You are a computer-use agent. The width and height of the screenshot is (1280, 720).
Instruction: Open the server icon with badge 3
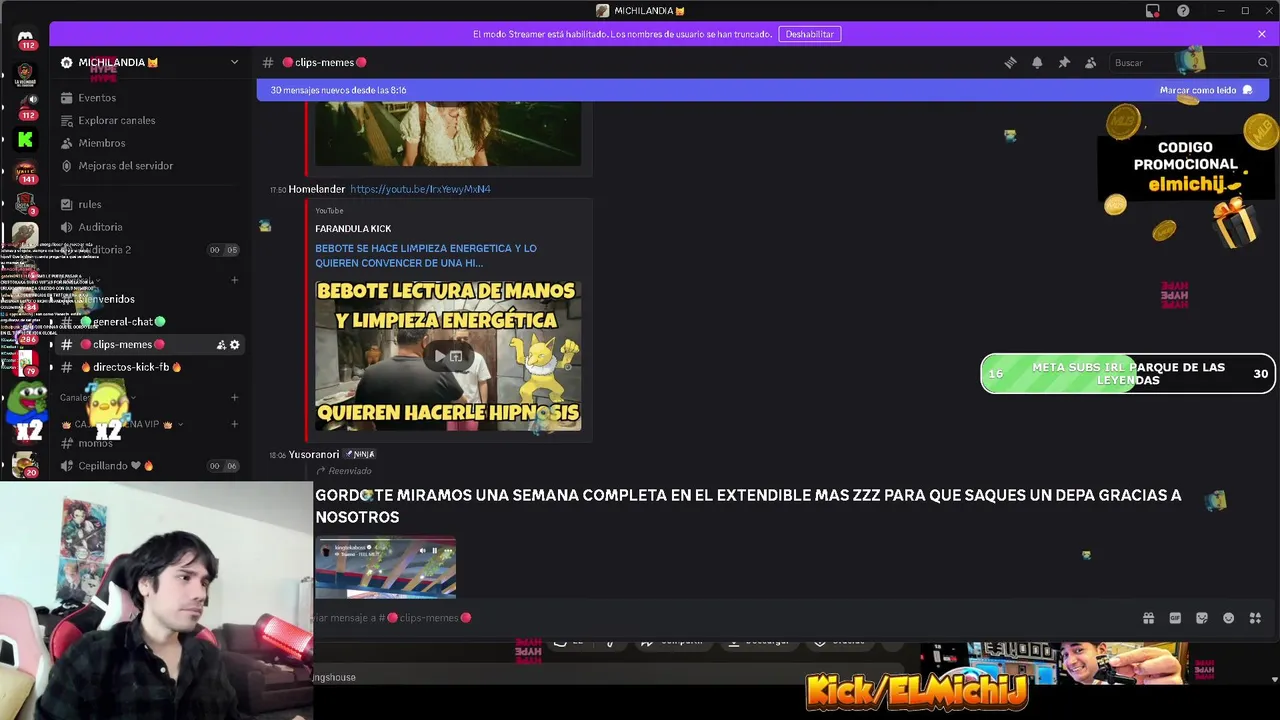click(x=25, y=203)
